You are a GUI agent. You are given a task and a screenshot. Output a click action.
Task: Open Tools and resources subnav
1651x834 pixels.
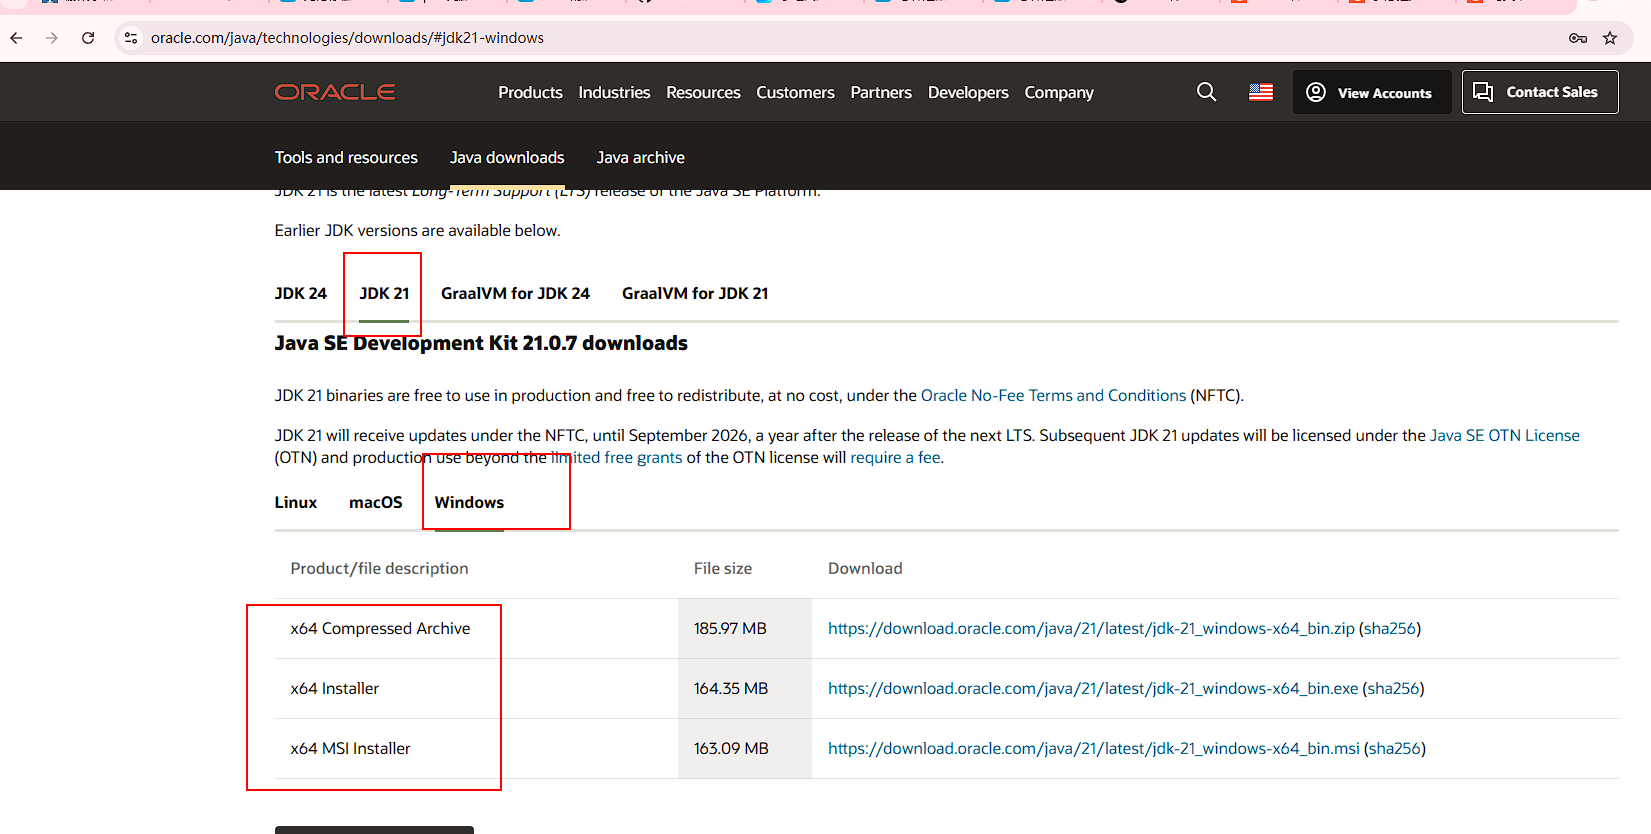(x=346, y=157)
